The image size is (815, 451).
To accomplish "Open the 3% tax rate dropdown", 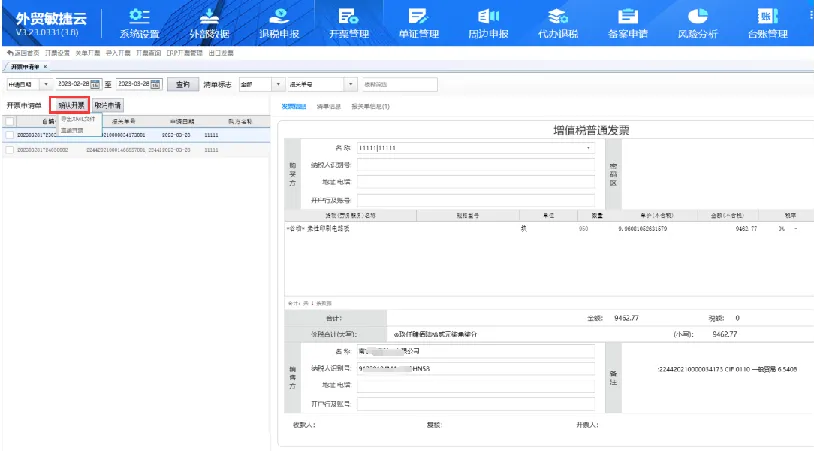I will (795, 229).
